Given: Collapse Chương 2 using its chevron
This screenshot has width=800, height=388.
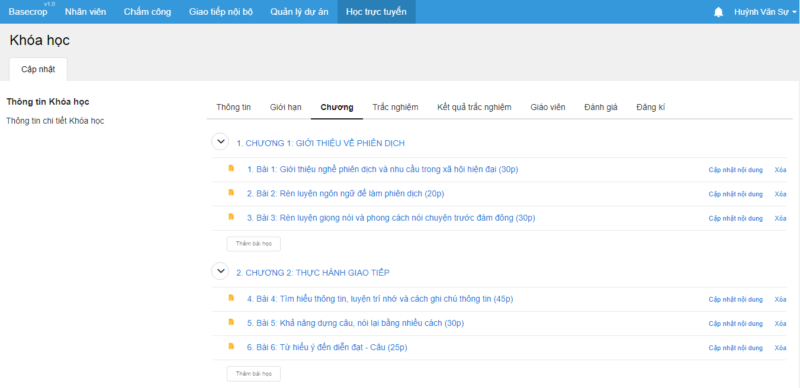Looking at the screenshot, I should 220,272.
